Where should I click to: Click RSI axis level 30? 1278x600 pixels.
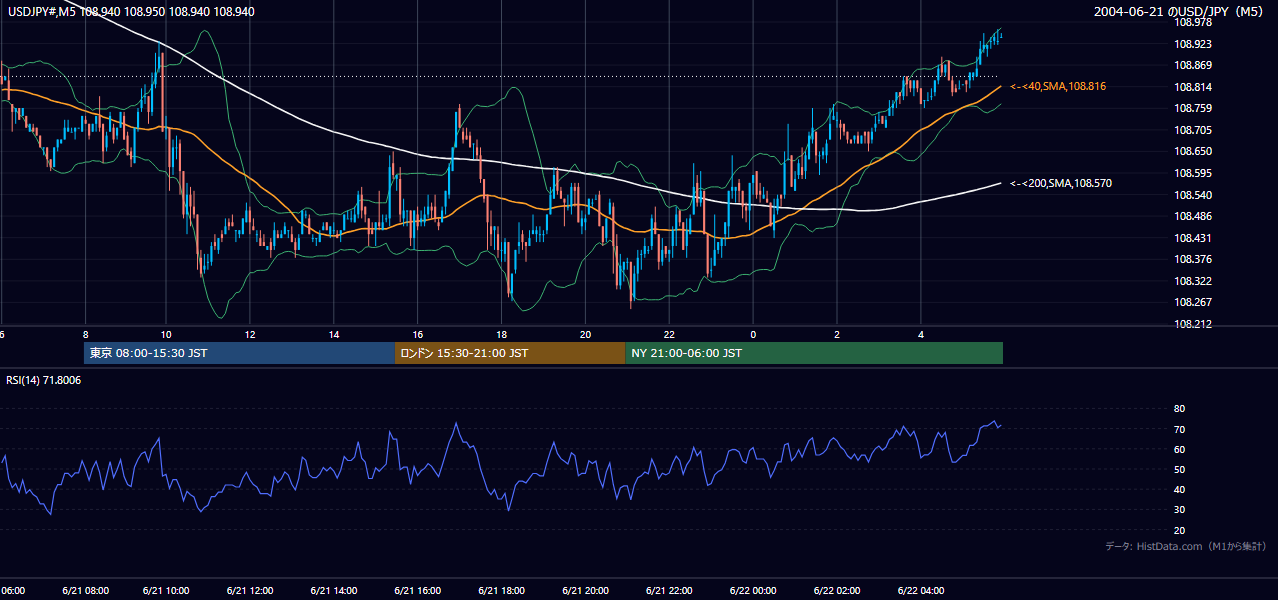click(x=1179, y=510)
